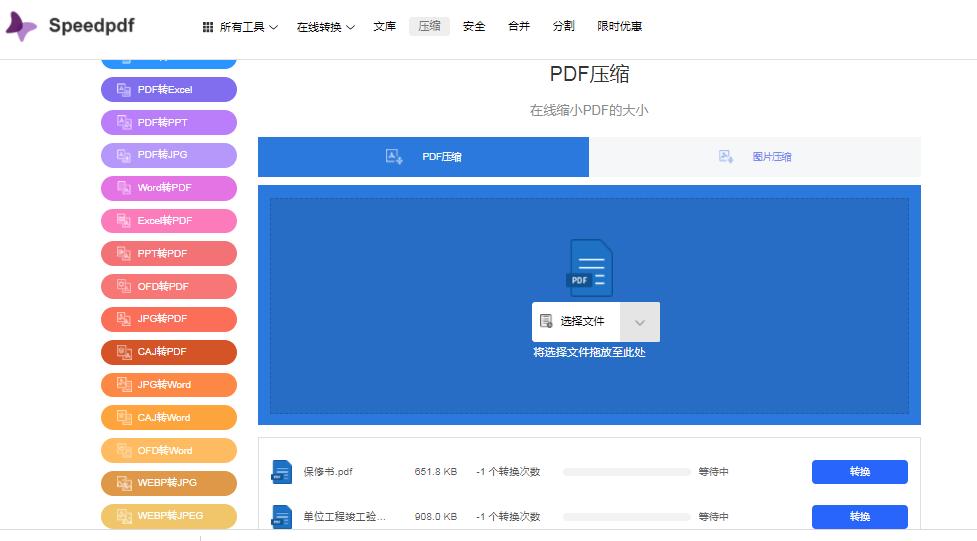Click the file icon for 保修书.pdf
This screenshot has width=977, height=541.
click(282, 472)
